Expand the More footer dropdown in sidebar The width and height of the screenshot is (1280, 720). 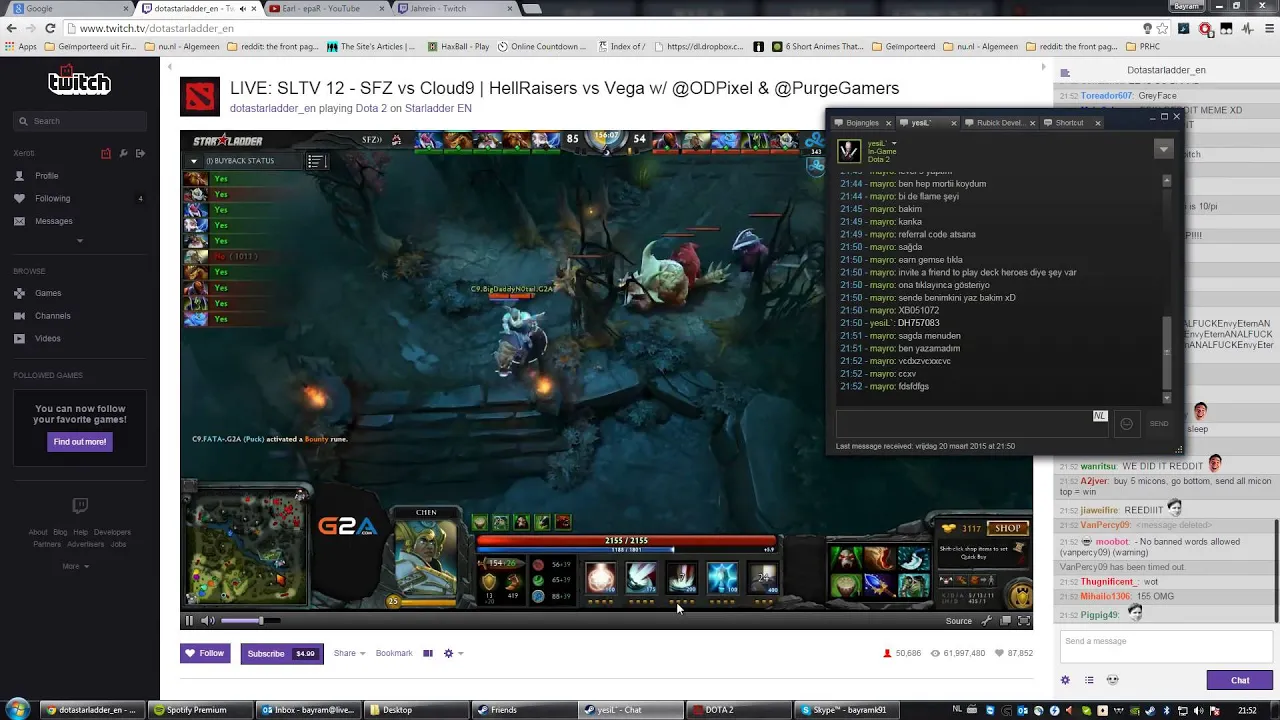[x=76, y=566]
